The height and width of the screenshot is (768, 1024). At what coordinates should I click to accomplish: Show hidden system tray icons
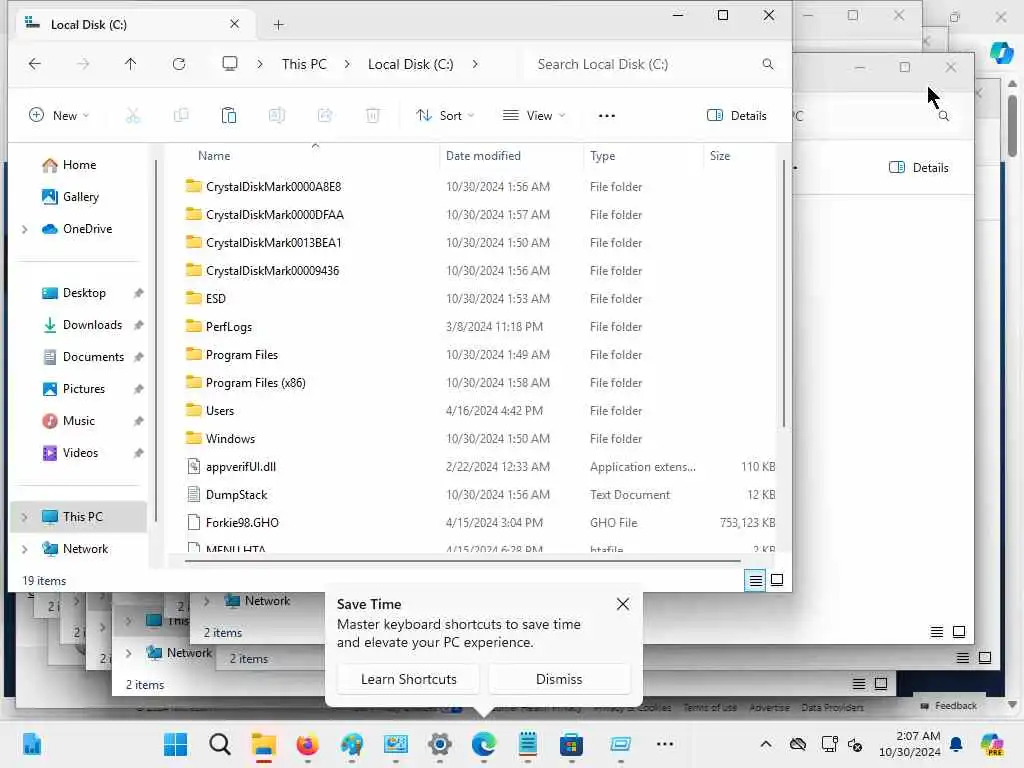(766, 744)
